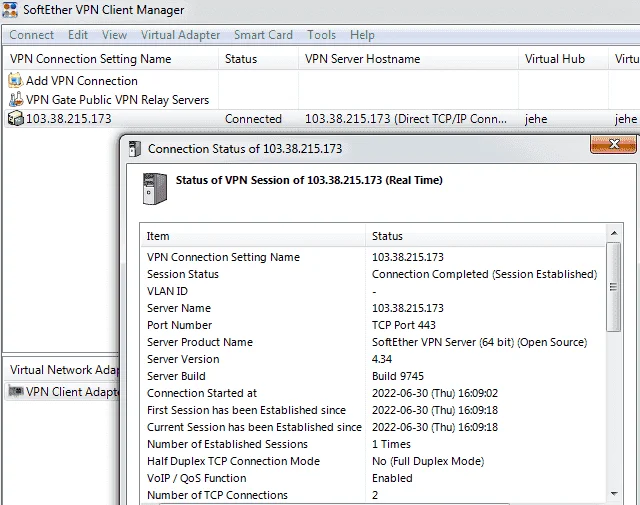
Task: Click the Direct TCP/IP Conn hostname cell
Action: (x=406, y=119)
